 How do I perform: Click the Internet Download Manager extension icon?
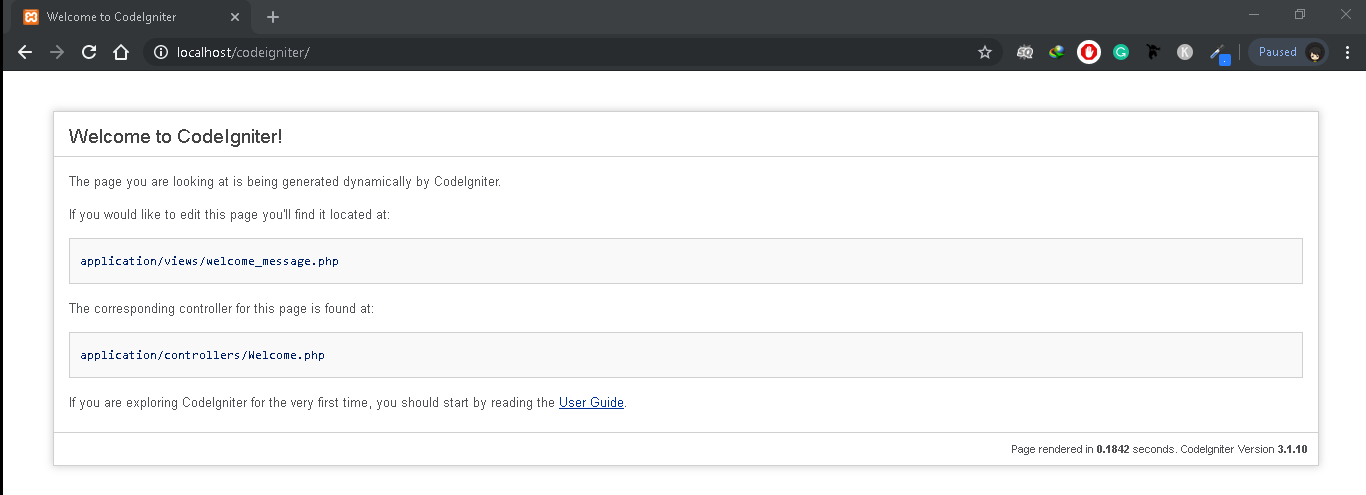(x=1057, y=52)
